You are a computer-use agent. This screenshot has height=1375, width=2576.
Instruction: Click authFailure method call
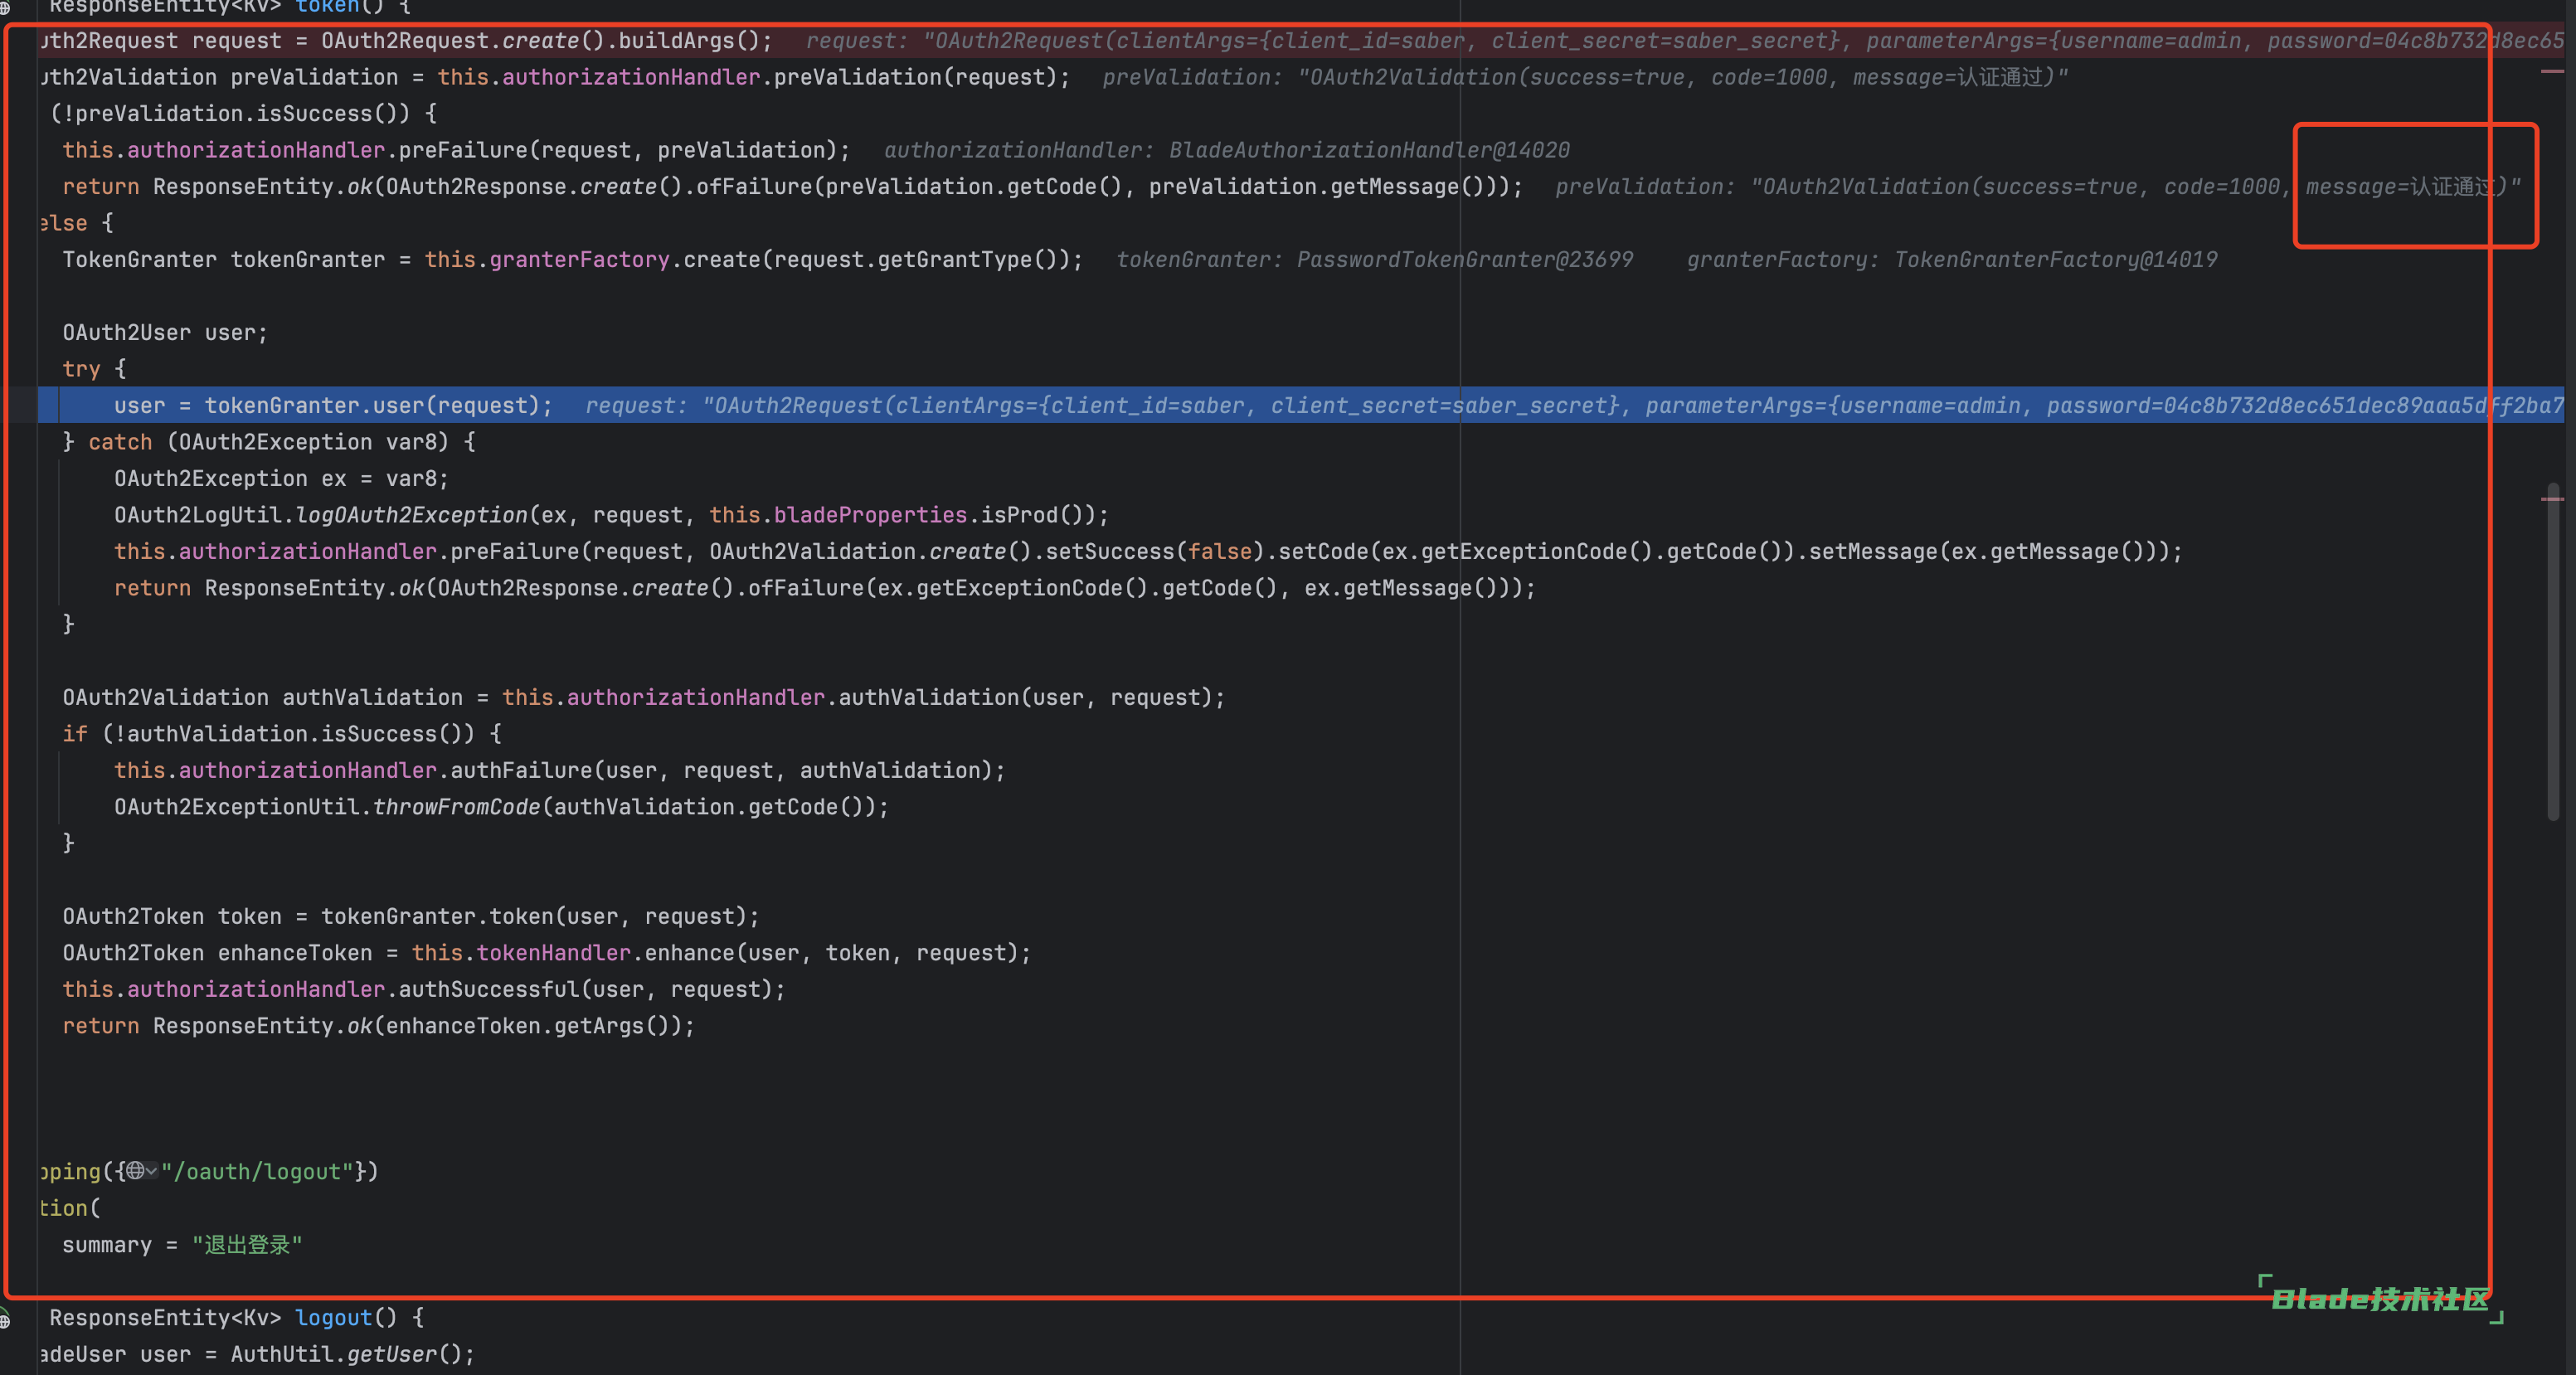(521, 771)
